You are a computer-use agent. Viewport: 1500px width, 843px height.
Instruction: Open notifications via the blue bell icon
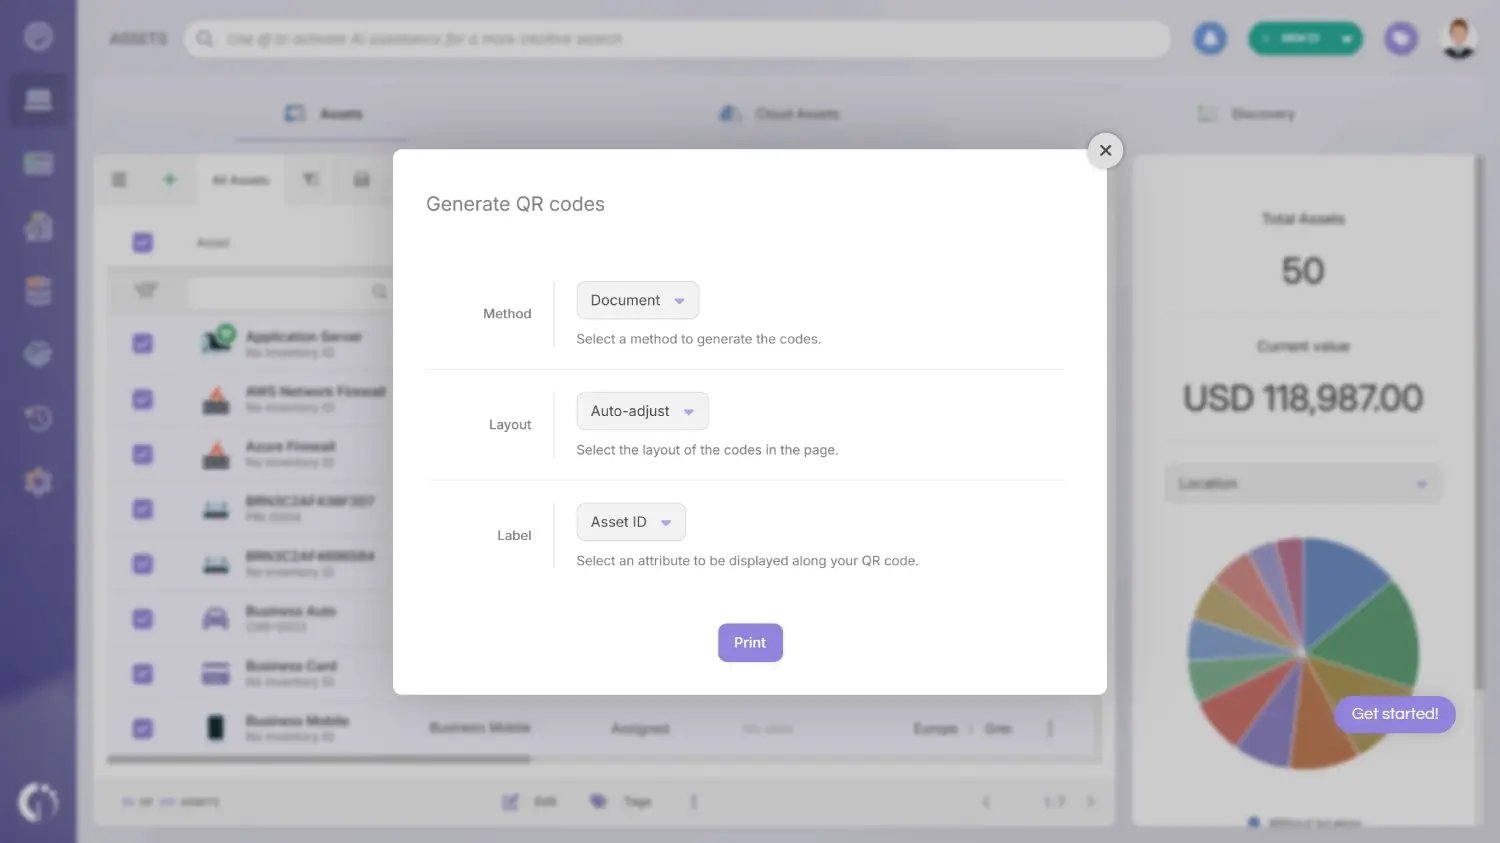coord(1210,37)
